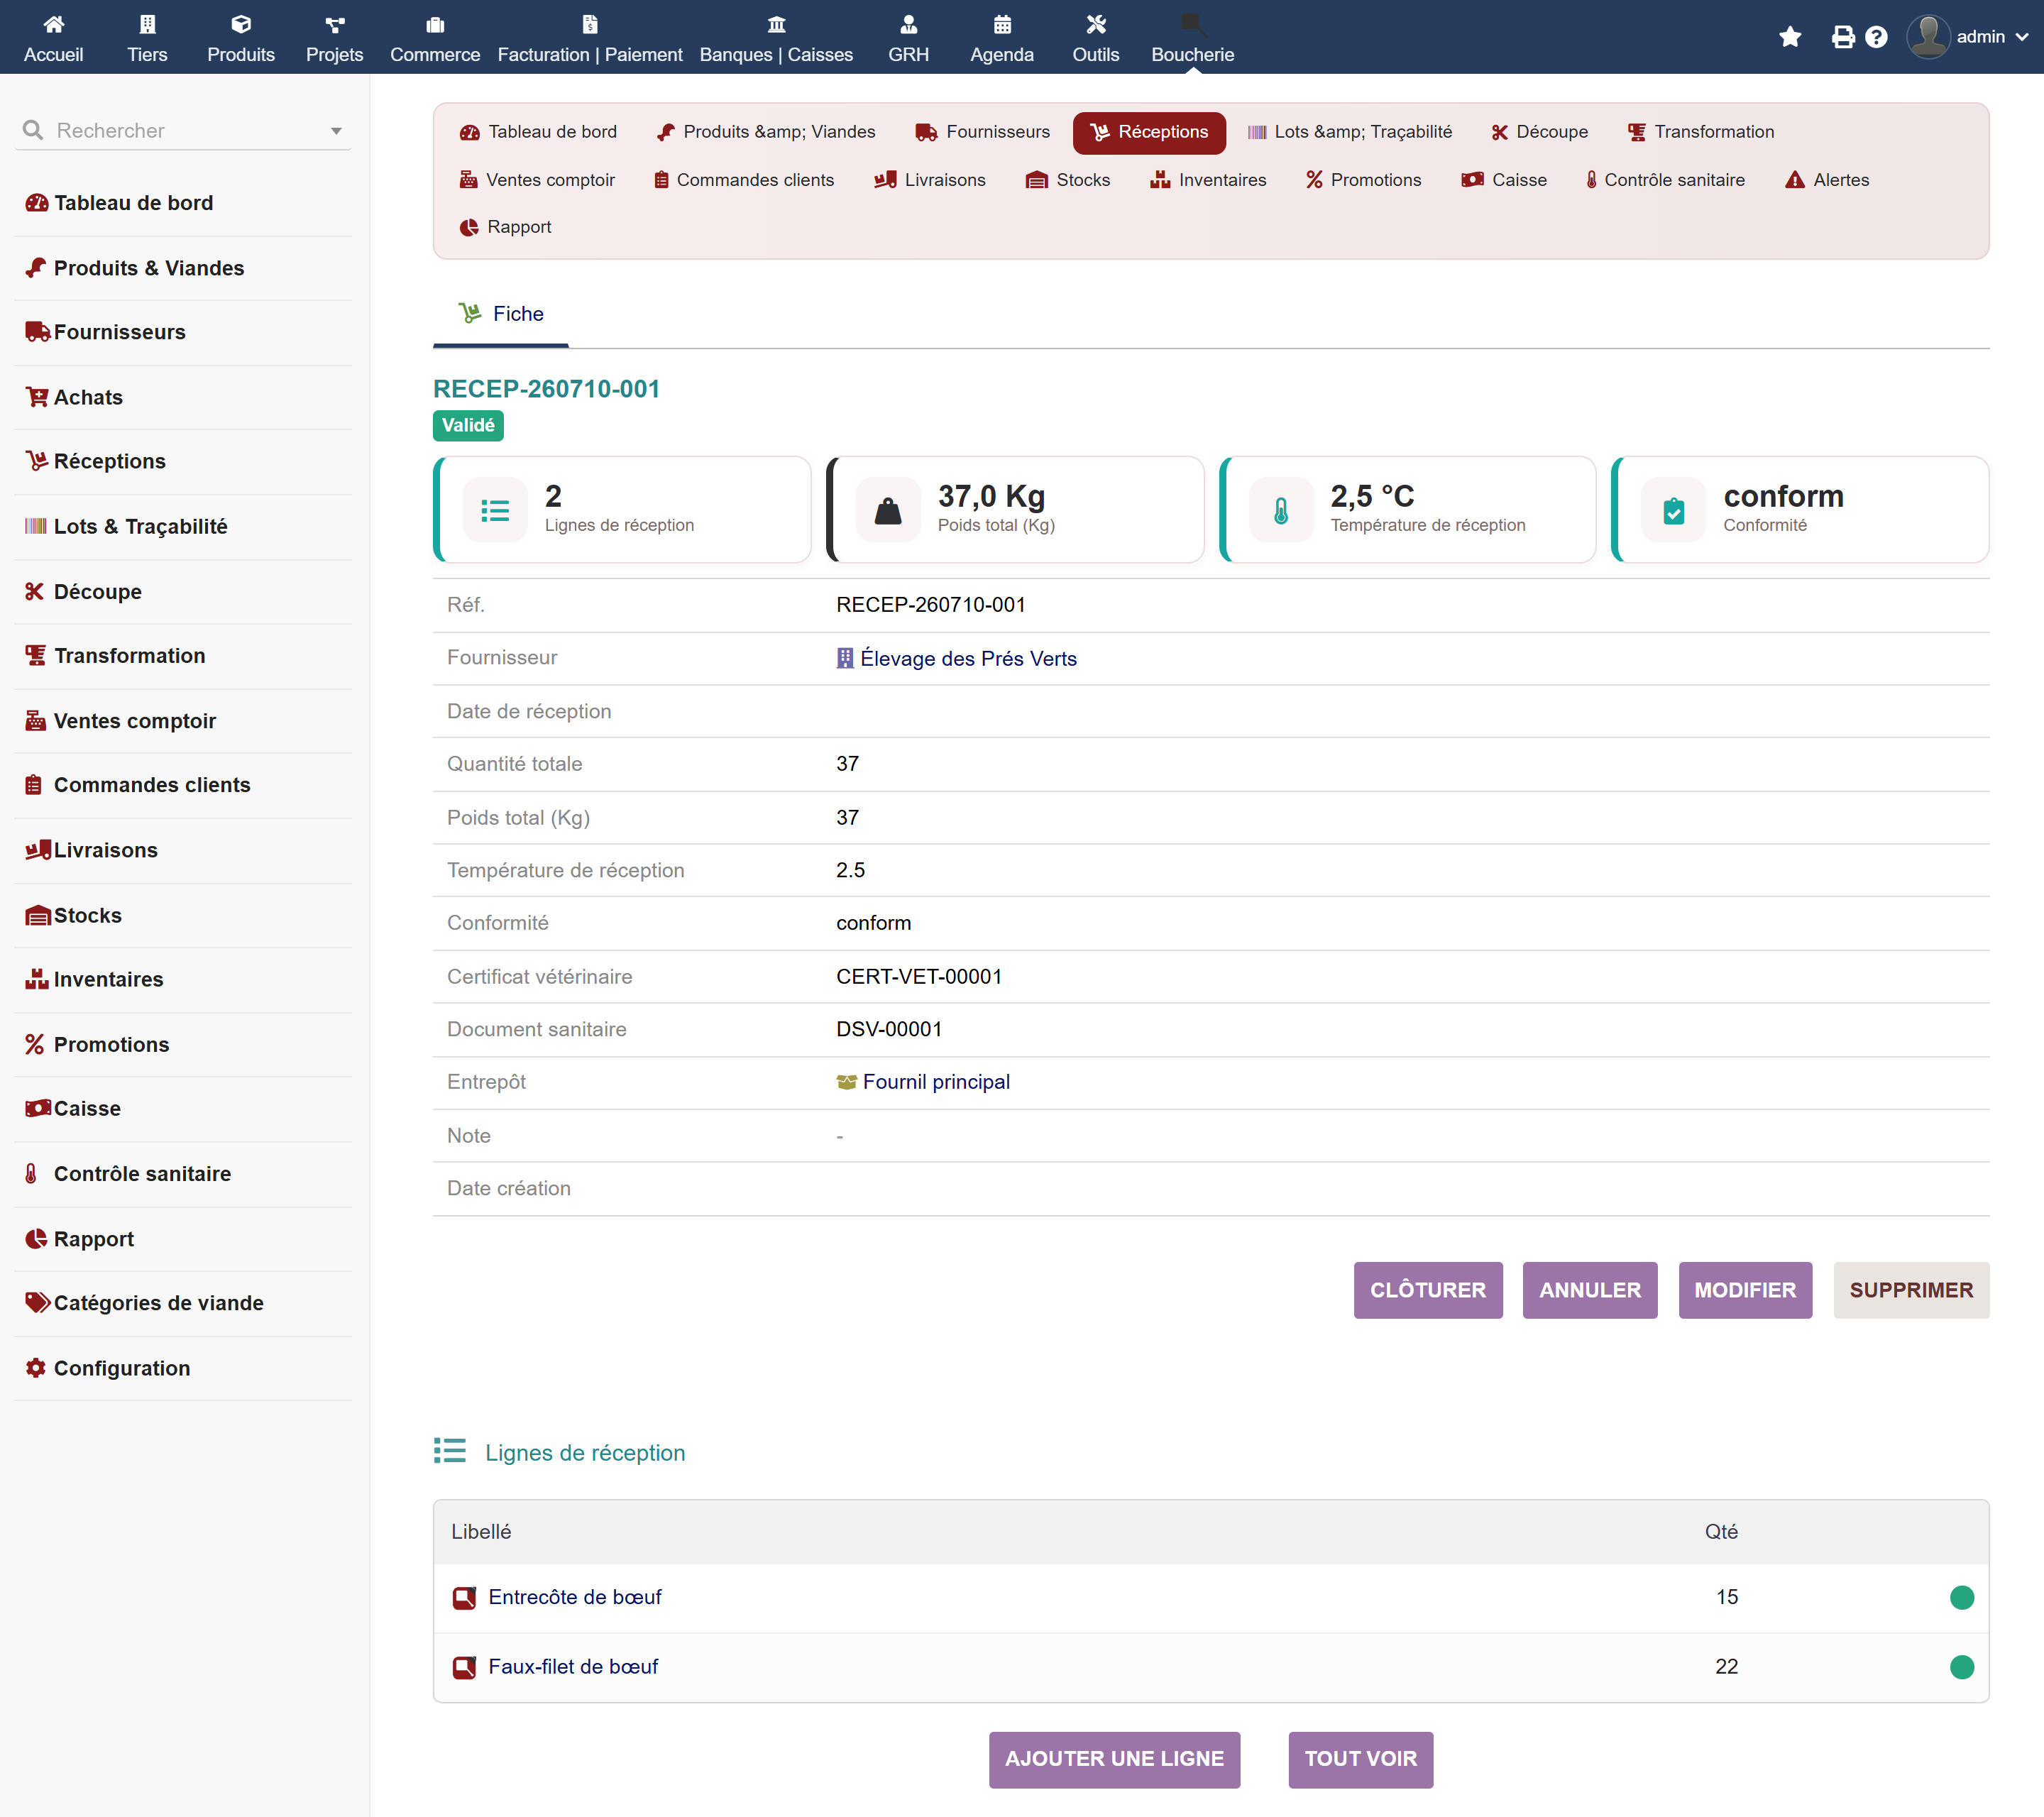Click green status dot on Faux-filet de bœuf row
Image resolution: width=2044 pixels, height=1817 pixels.
pyautogui.click(x=1961, y=1666)
